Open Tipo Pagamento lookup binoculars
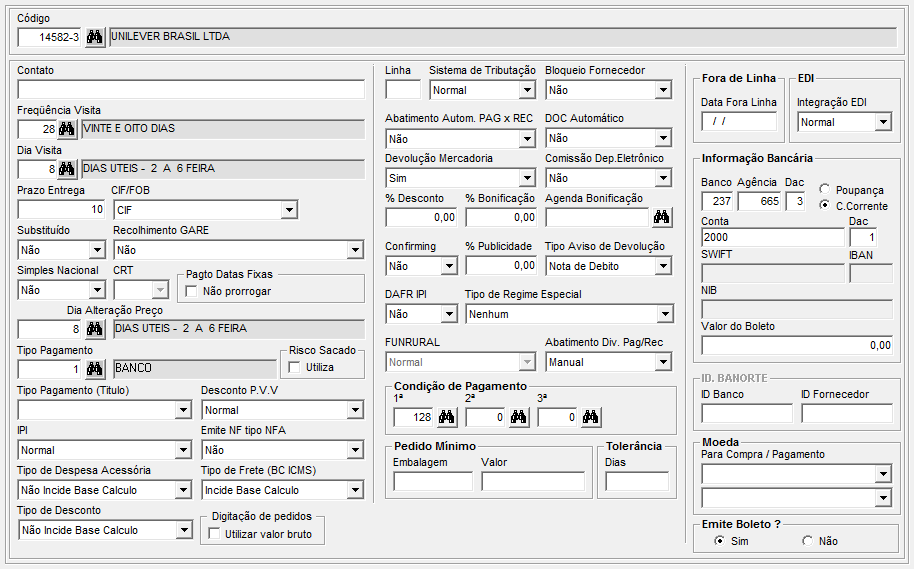 (x=95, y=369)
